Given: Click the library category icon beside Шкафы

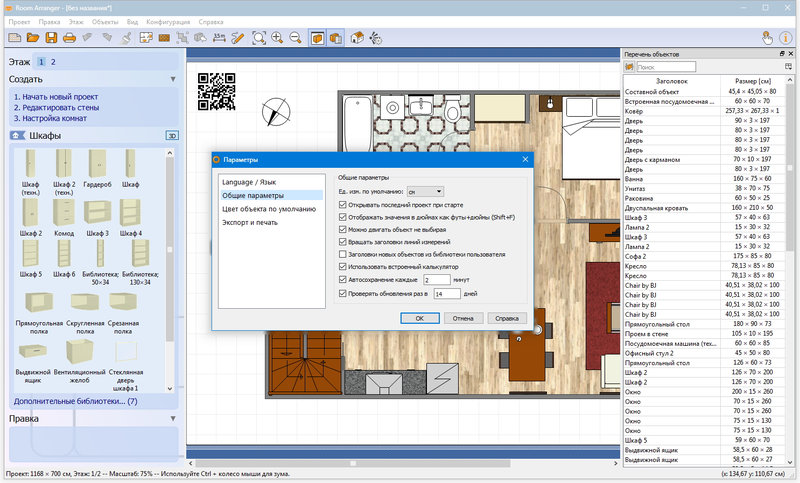Looking at the screenshot, I should [17, 135].
